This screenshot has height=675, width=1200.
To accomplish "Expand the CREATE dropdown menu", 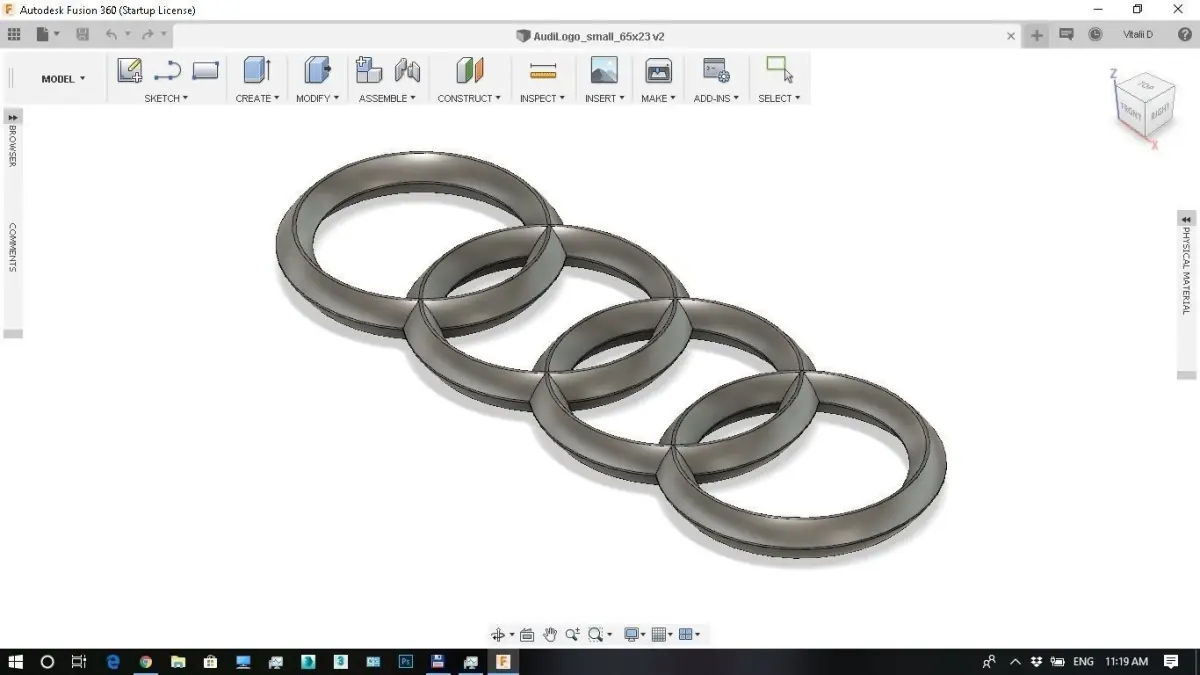I will tap(257, 98).
